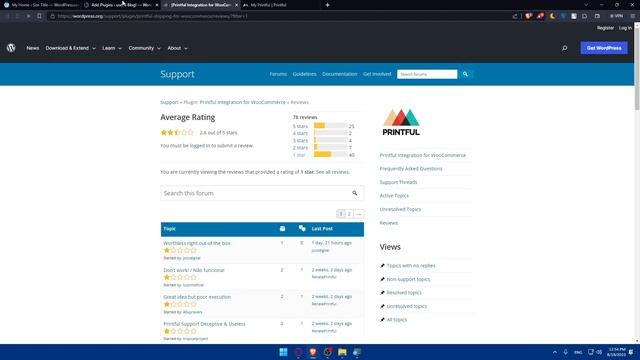Open the Brave browser taskbar icon
This screenshot has width=640, height=360.
click(x=313, y=352)
